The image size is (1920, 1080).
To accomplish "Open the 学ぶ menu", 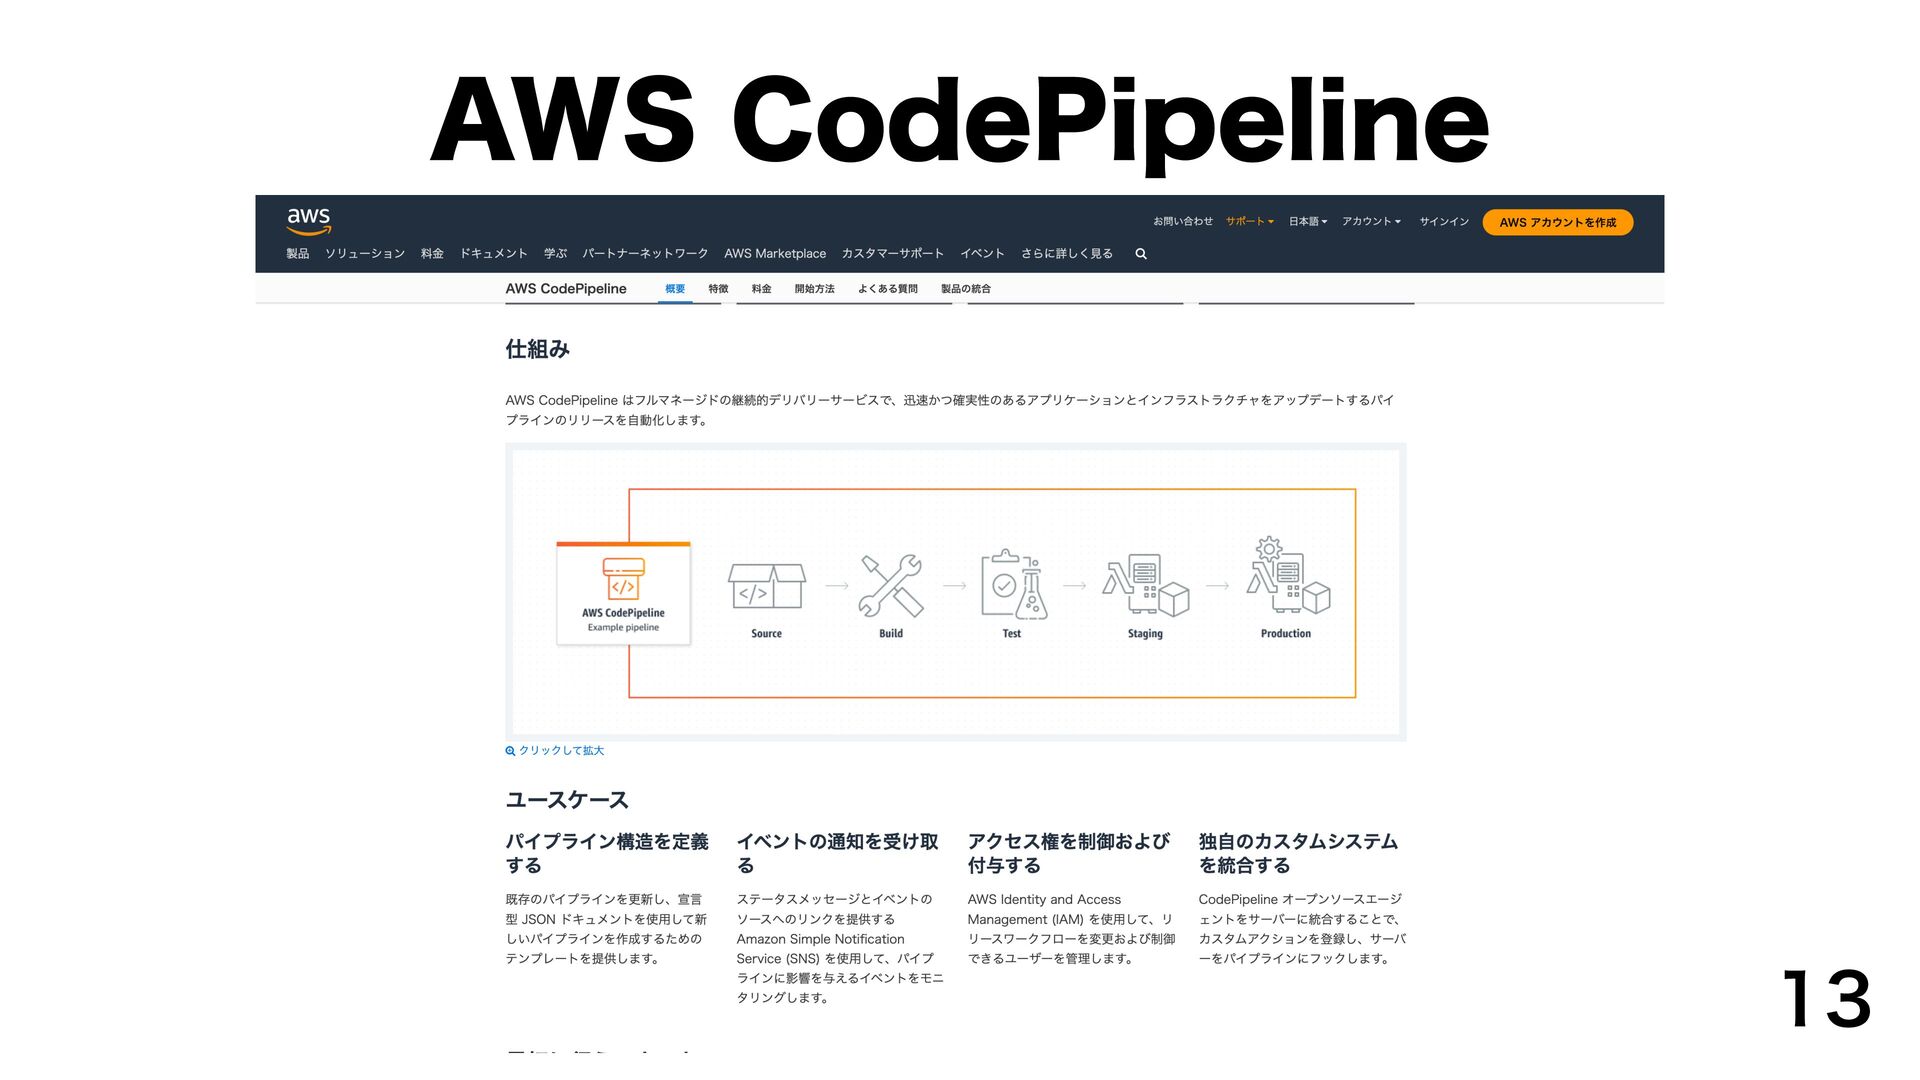I will (x=555, y=254).
